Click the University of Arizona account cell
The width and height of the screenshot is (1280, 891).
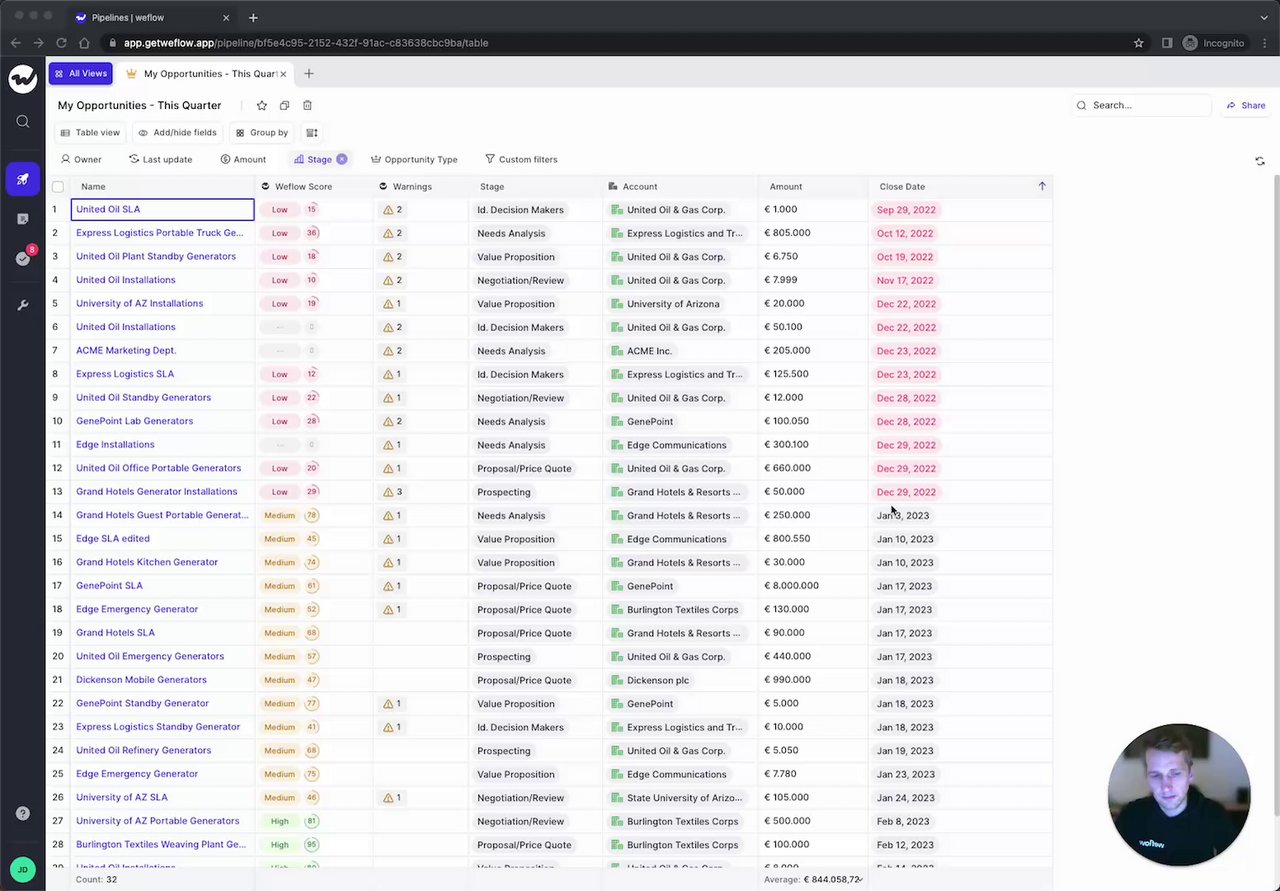[x=673, y=304]
